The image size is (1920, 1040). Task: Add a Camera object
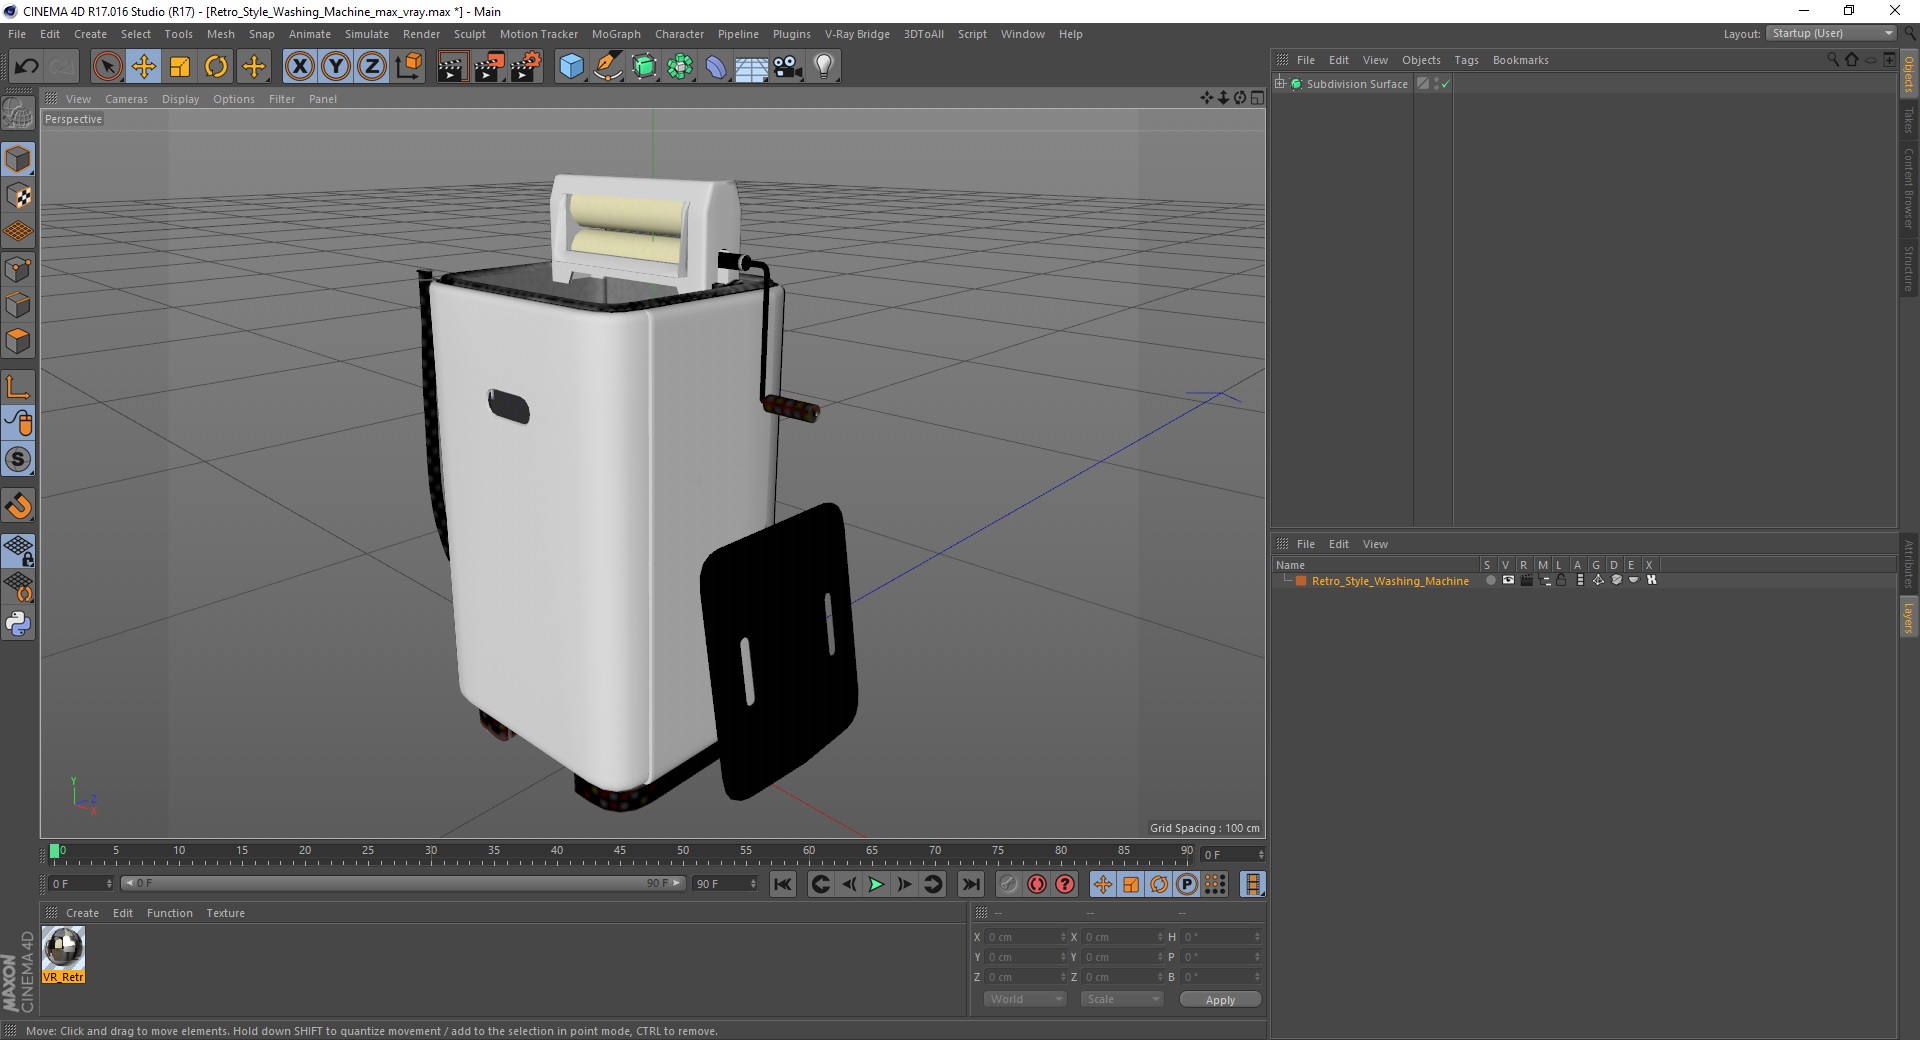[788, 67]
